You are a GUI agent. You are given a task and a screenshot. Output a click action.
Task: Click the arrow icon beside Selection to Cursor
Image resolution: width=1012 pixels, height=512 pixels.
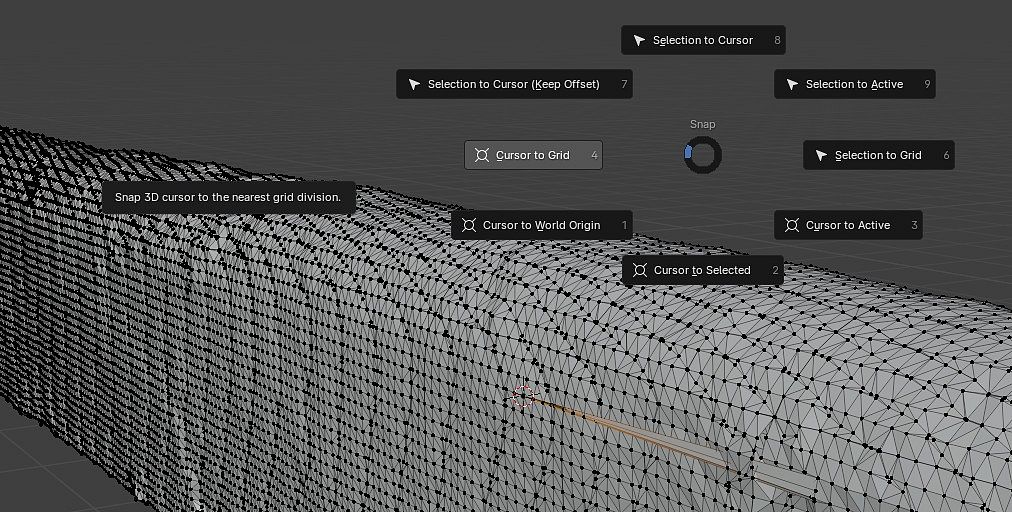point(640,41)
